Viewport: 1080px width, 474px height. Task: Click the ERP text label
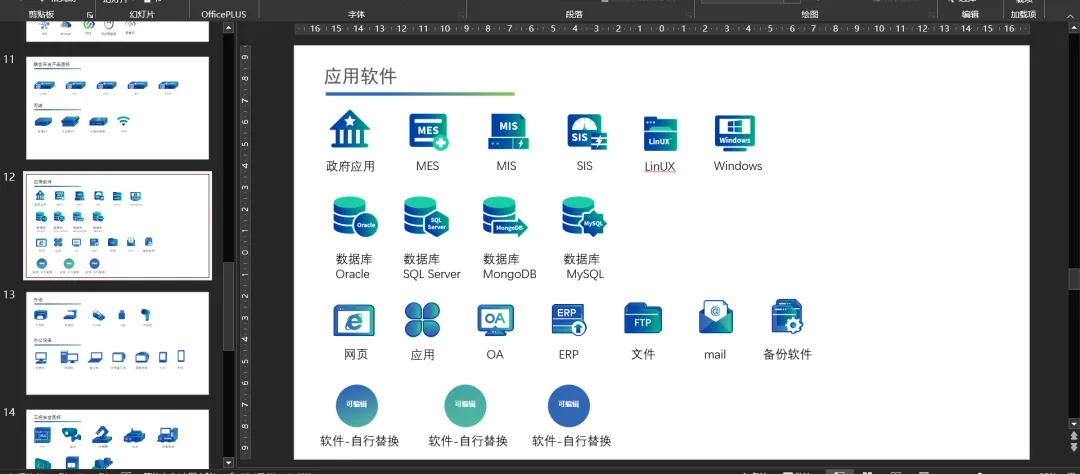(x=569, y=355)
